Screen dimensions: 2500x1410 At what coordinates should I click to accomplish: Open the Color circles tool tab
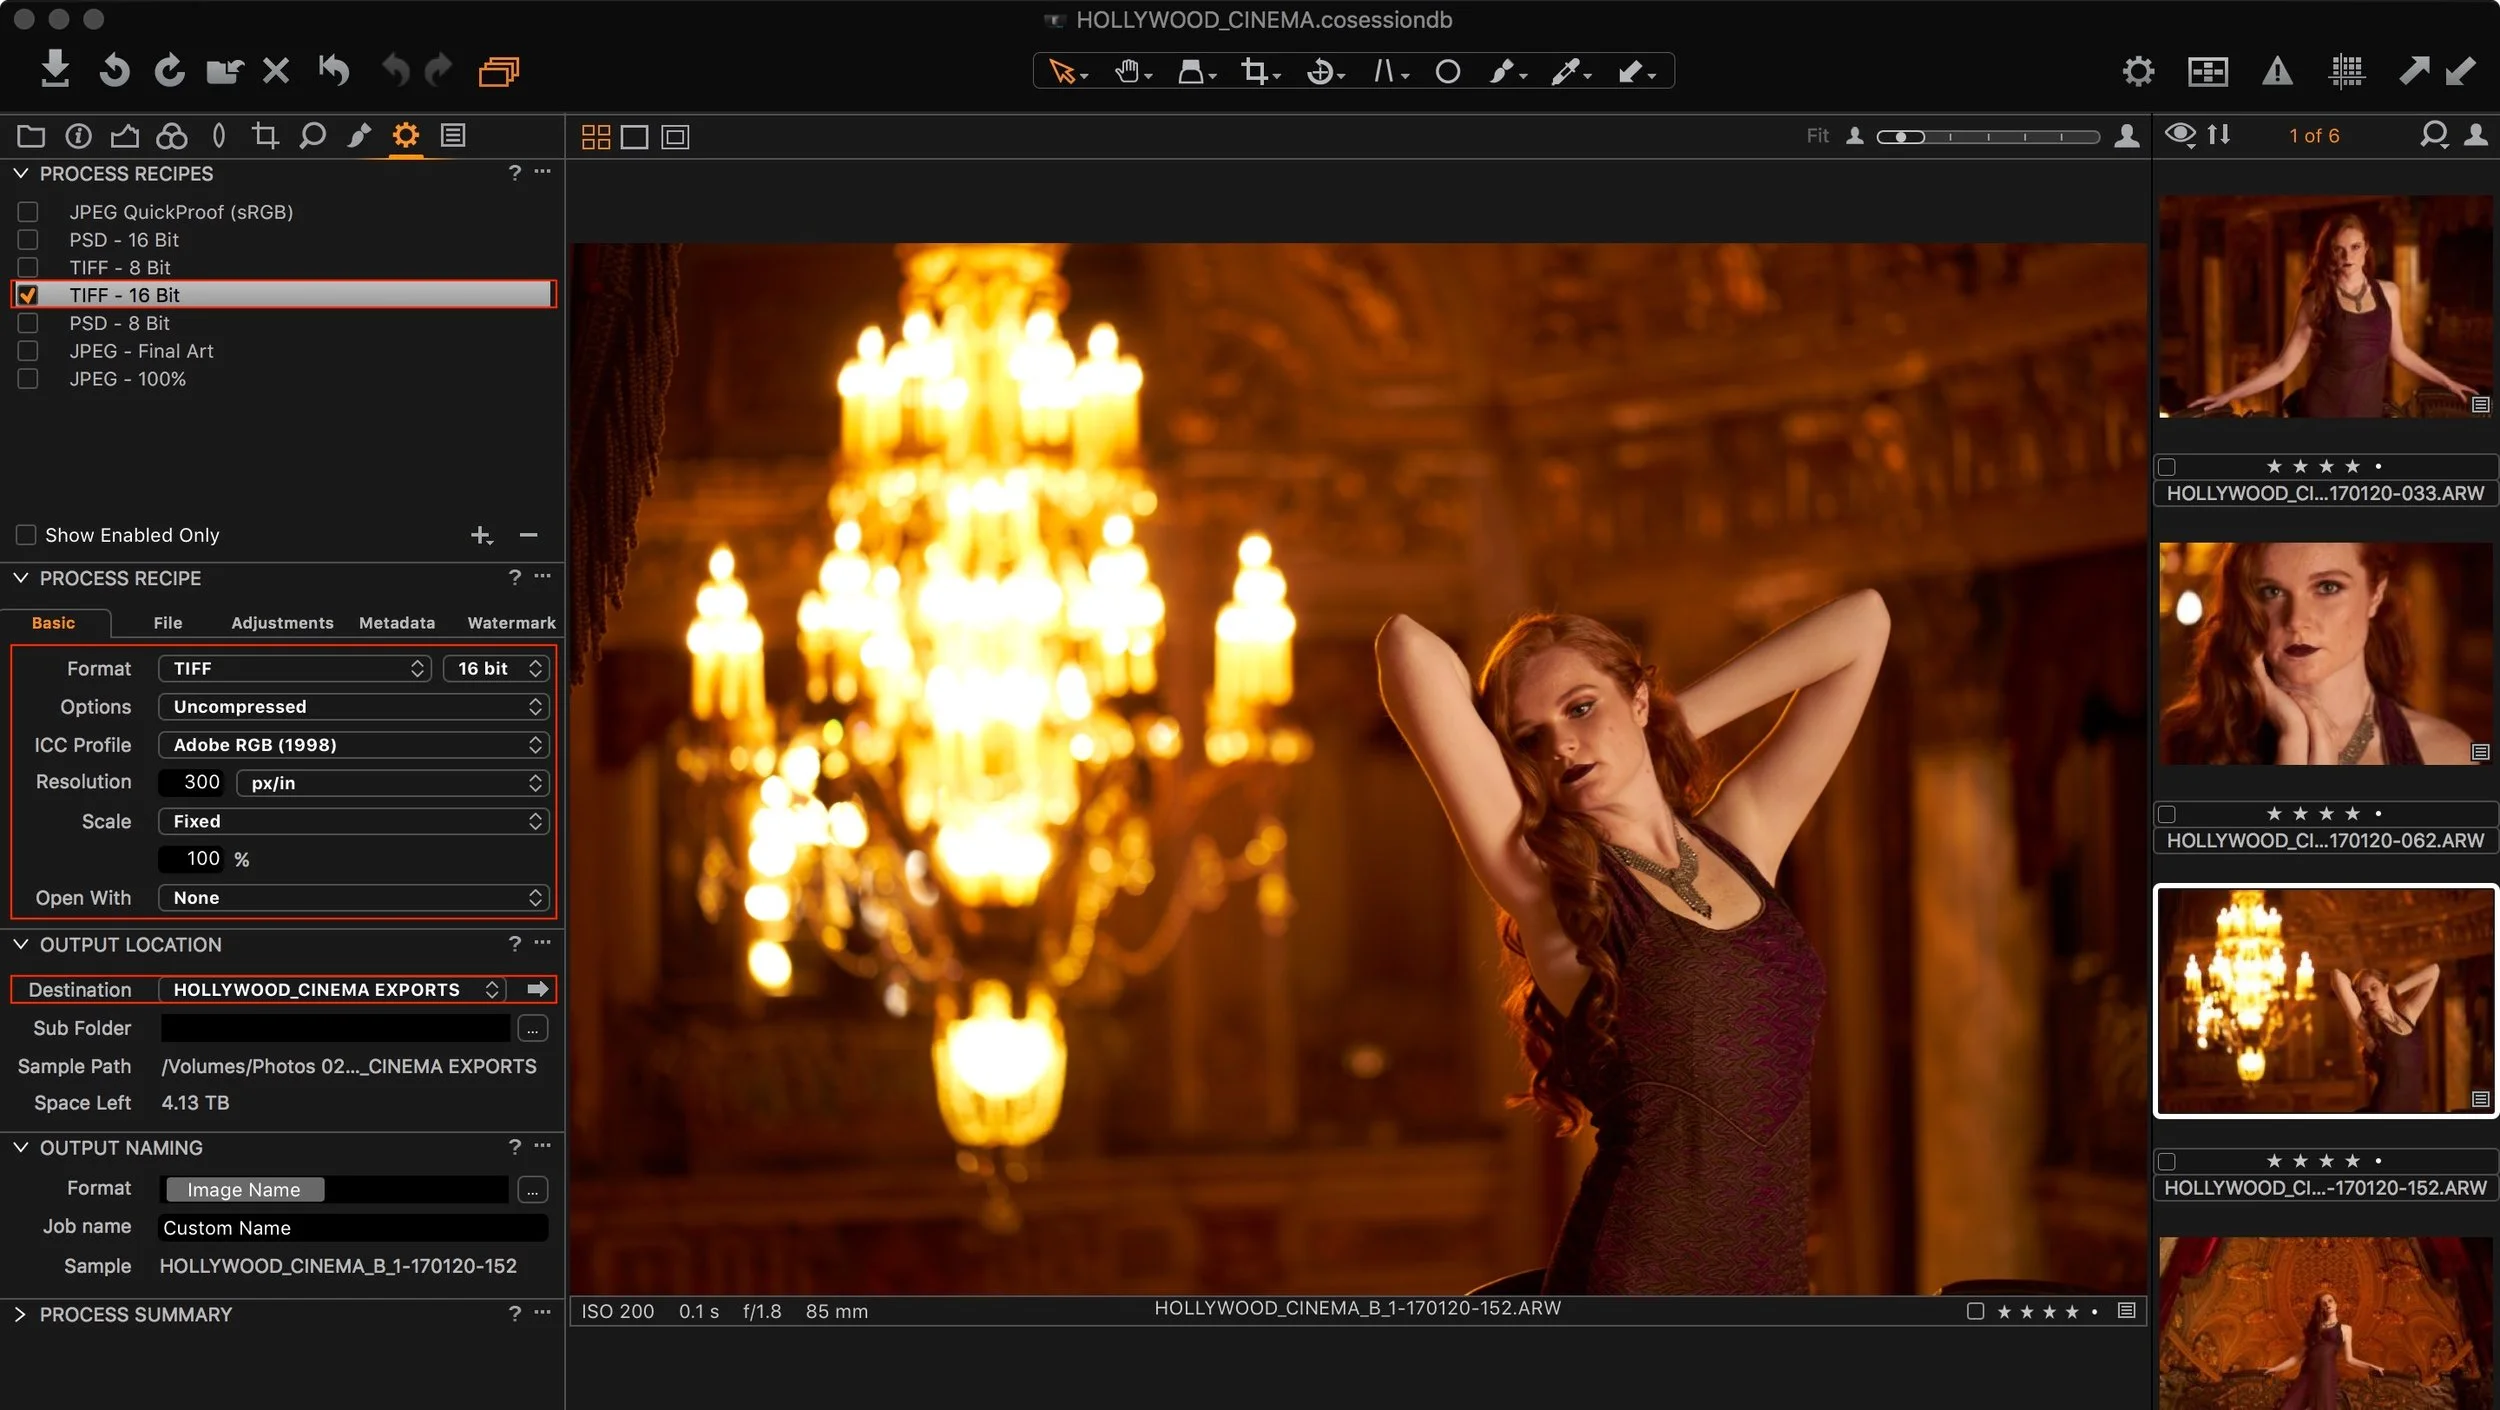[x=172, y=136]
